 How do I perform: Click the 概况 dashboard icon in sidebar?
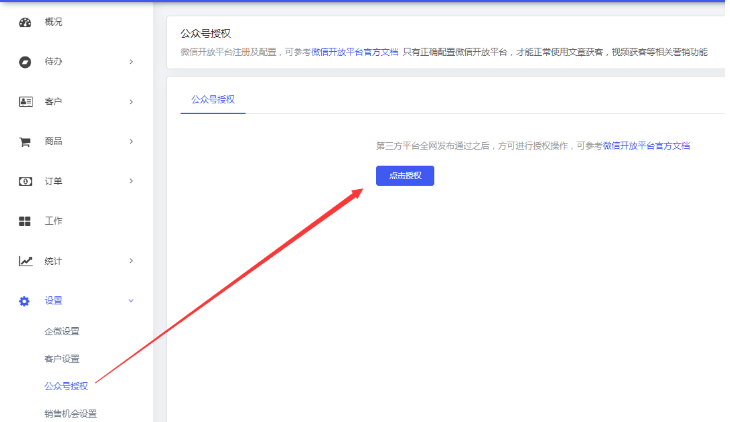pyautogui.click(x=25, y=22)
